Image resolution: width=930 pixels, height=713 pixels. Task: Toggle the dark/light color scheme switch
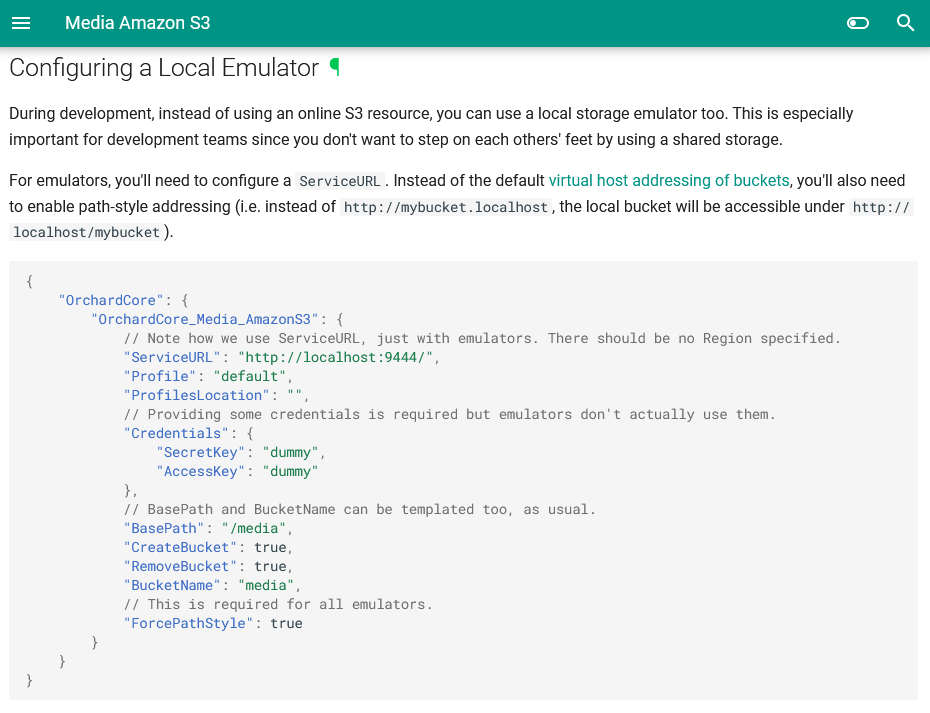(858, 23)
